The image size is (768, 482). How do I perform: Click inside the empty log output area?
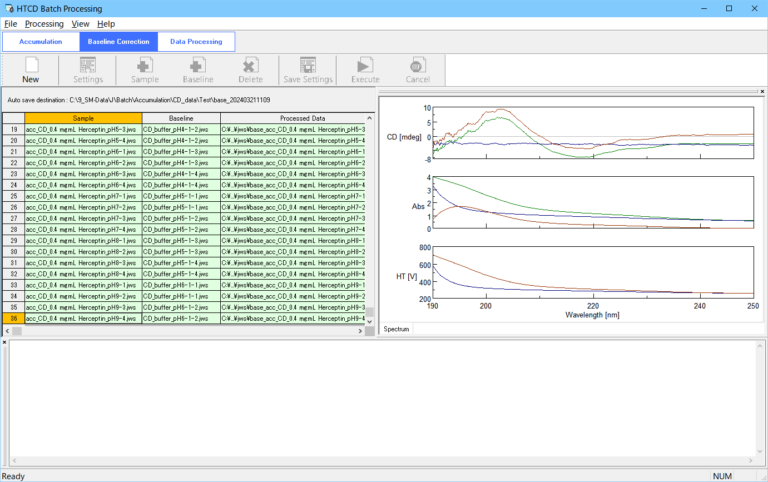(383, 399)
